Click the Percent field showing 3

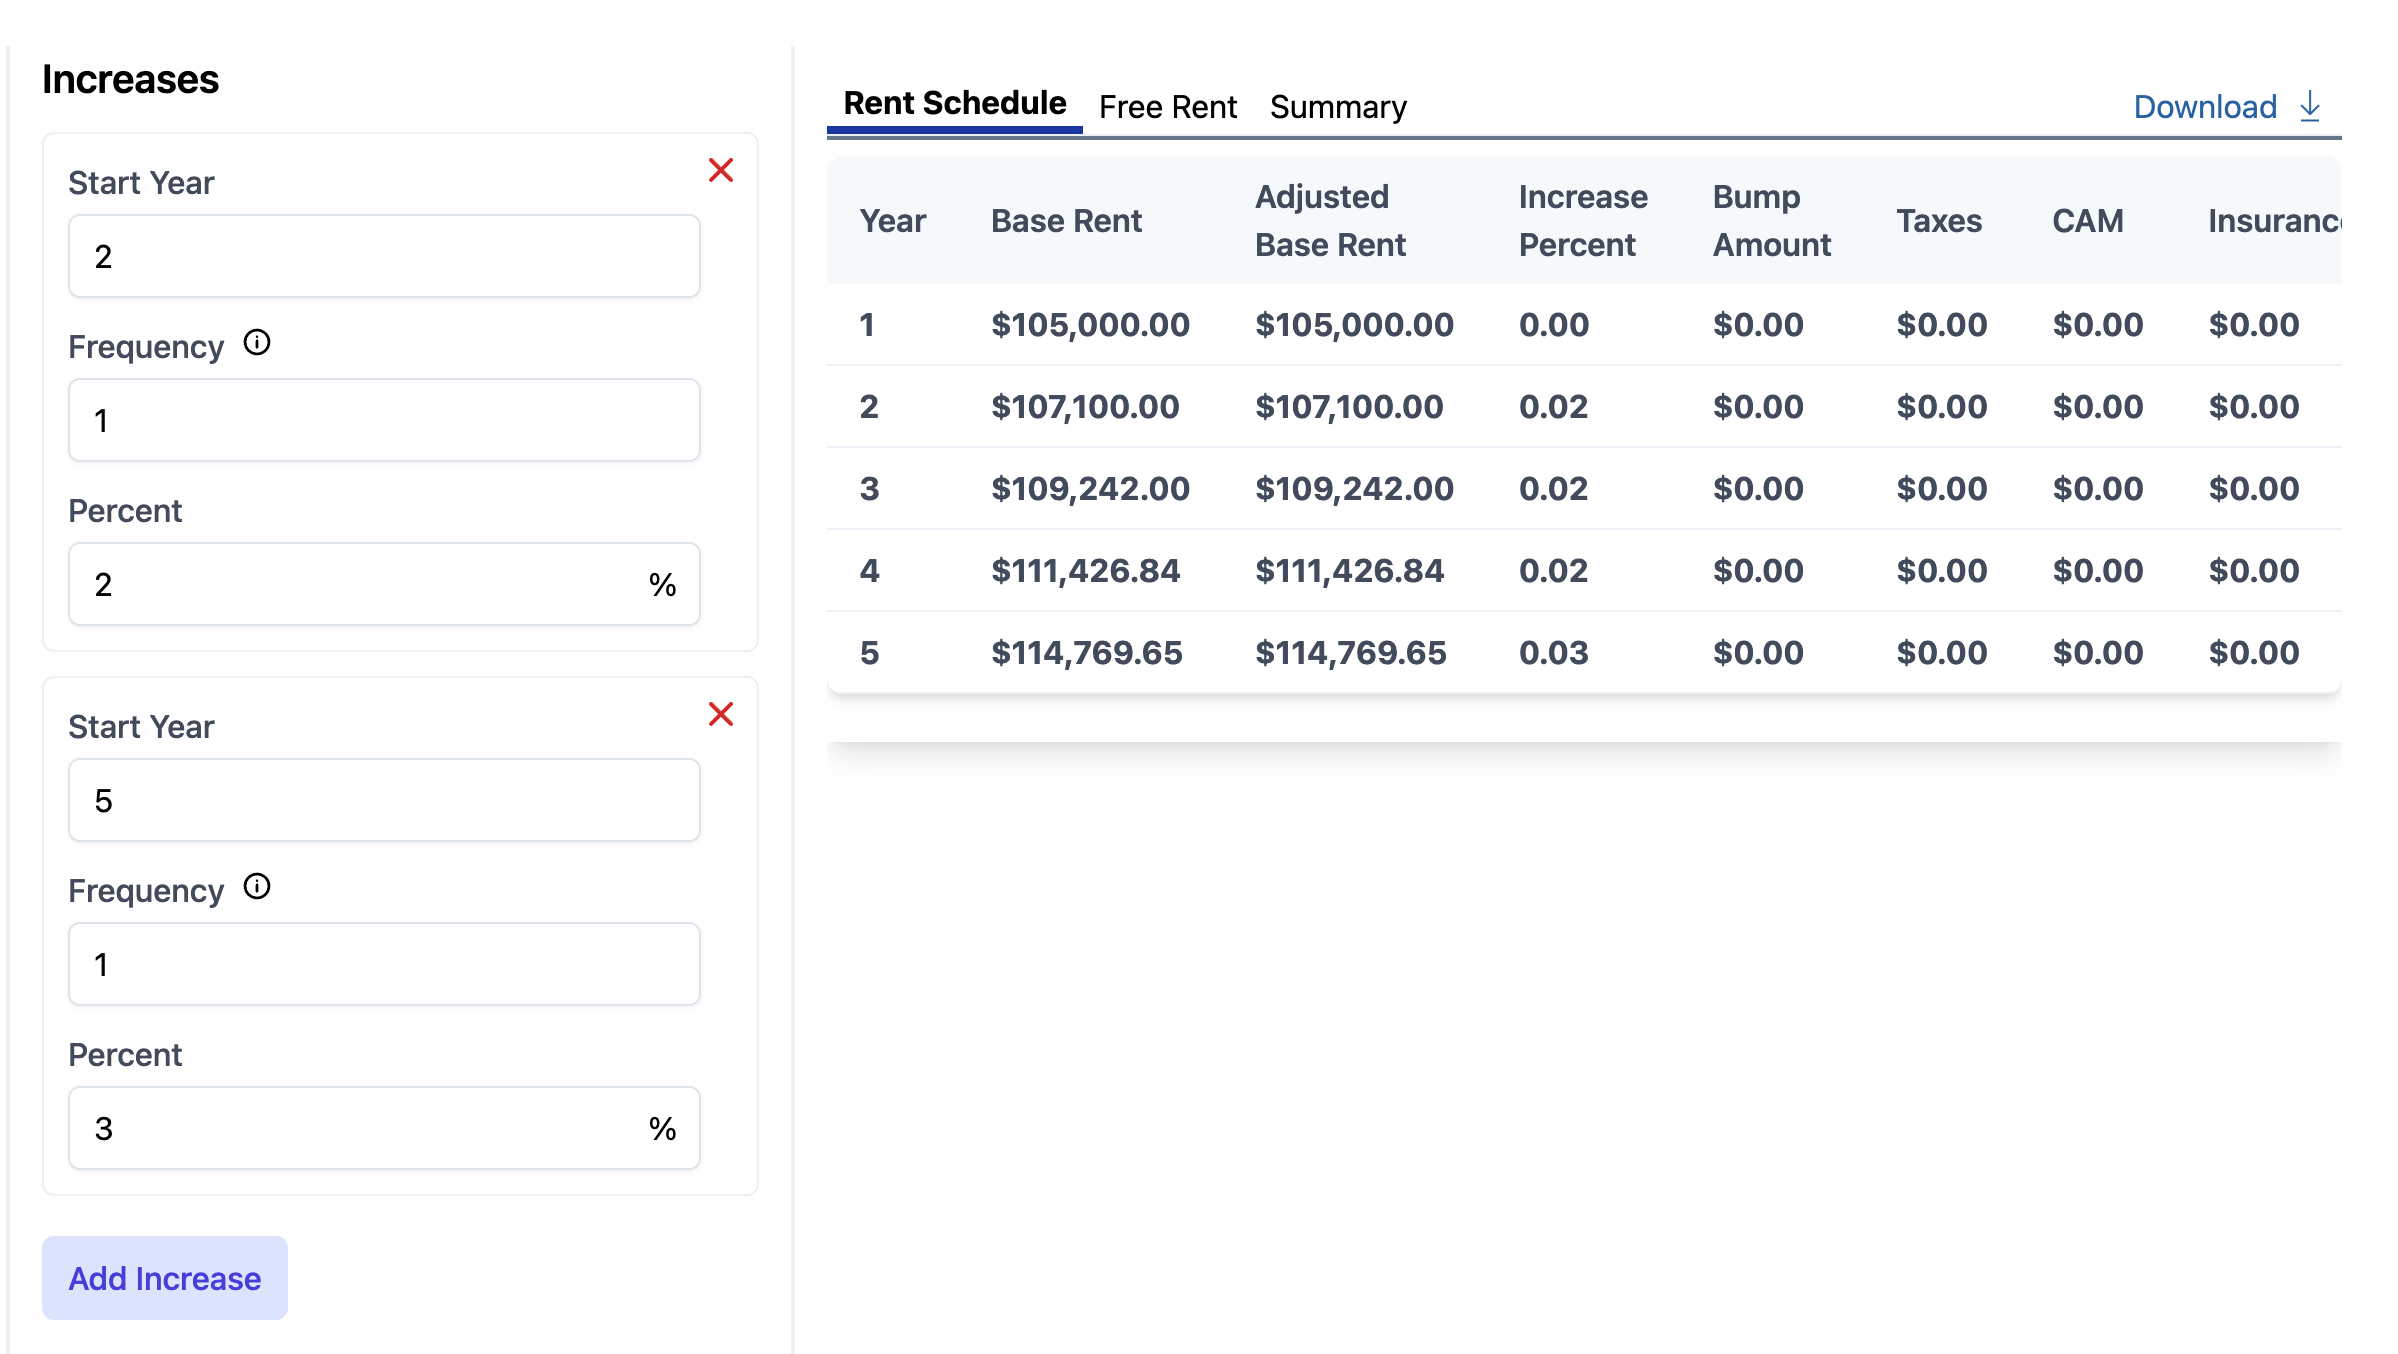tap(384, 1128)
